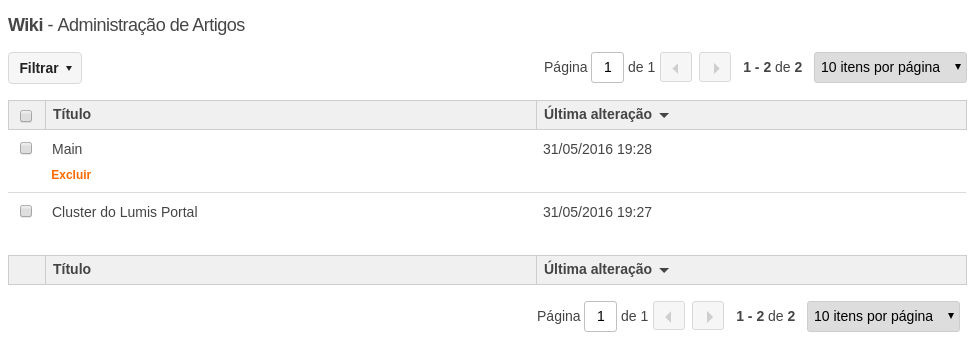Open top 10 itens por página selector
This screenshot has height=361, width=975.
pos(890,67)
